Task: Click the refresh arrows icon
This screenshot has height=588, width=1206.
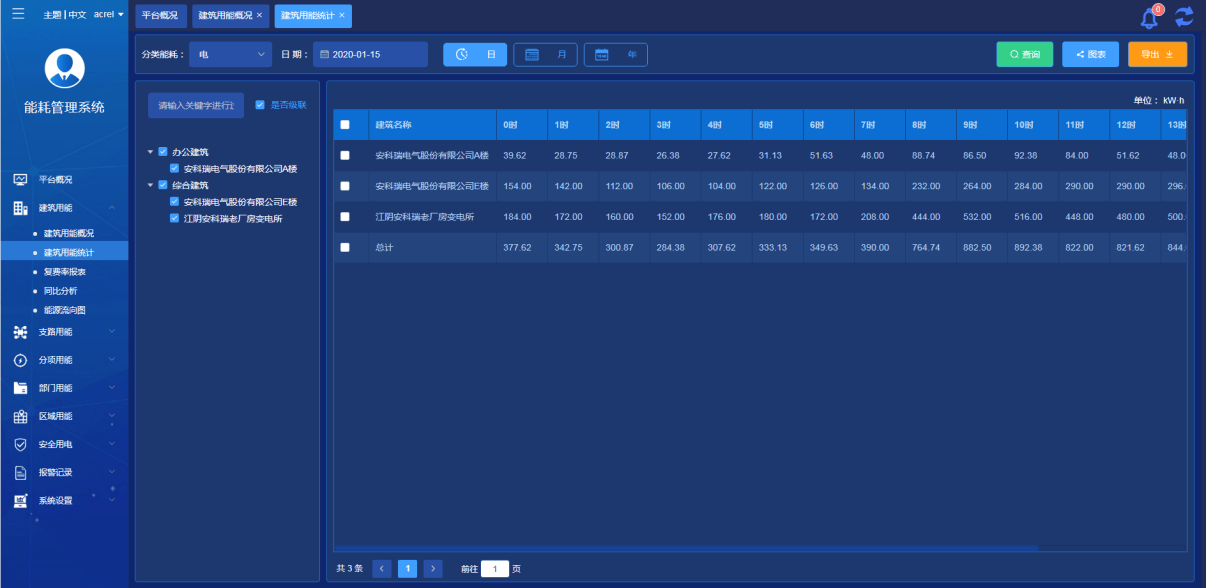Action: tap(1184, 16)
